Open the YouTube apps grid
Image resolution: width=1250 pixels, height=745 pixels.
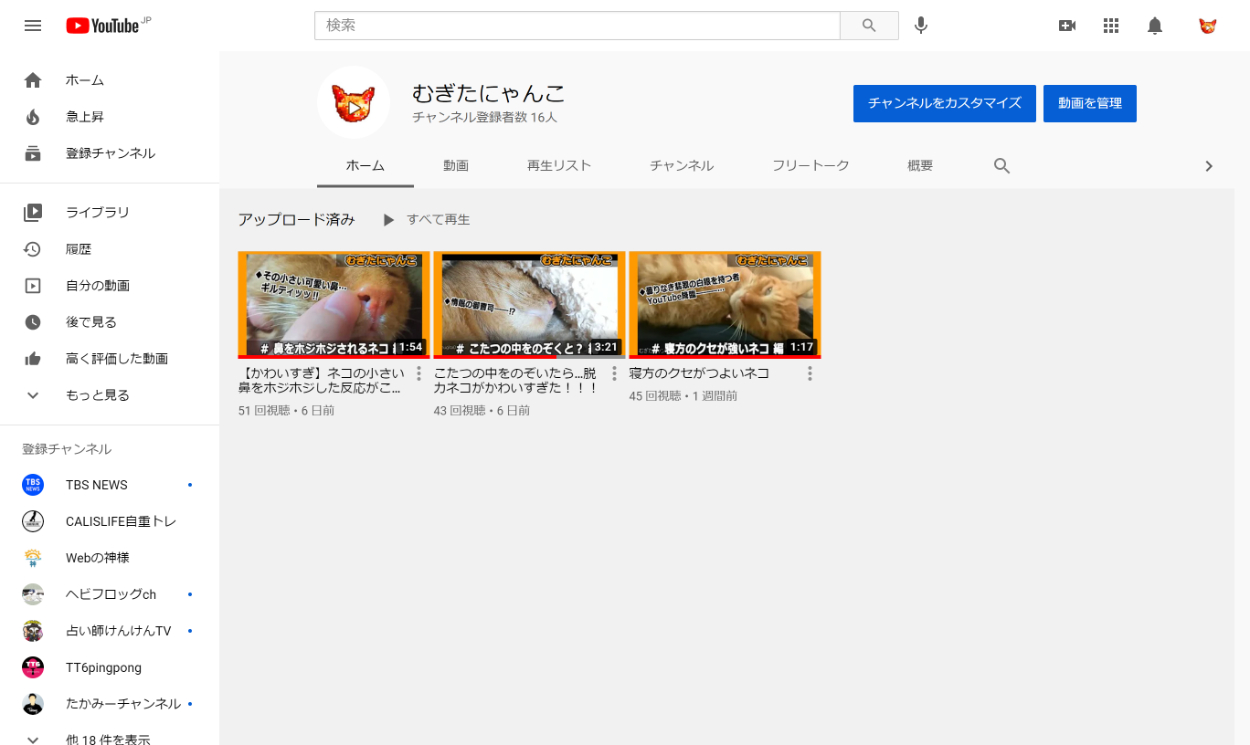[x=1111, y=26]
